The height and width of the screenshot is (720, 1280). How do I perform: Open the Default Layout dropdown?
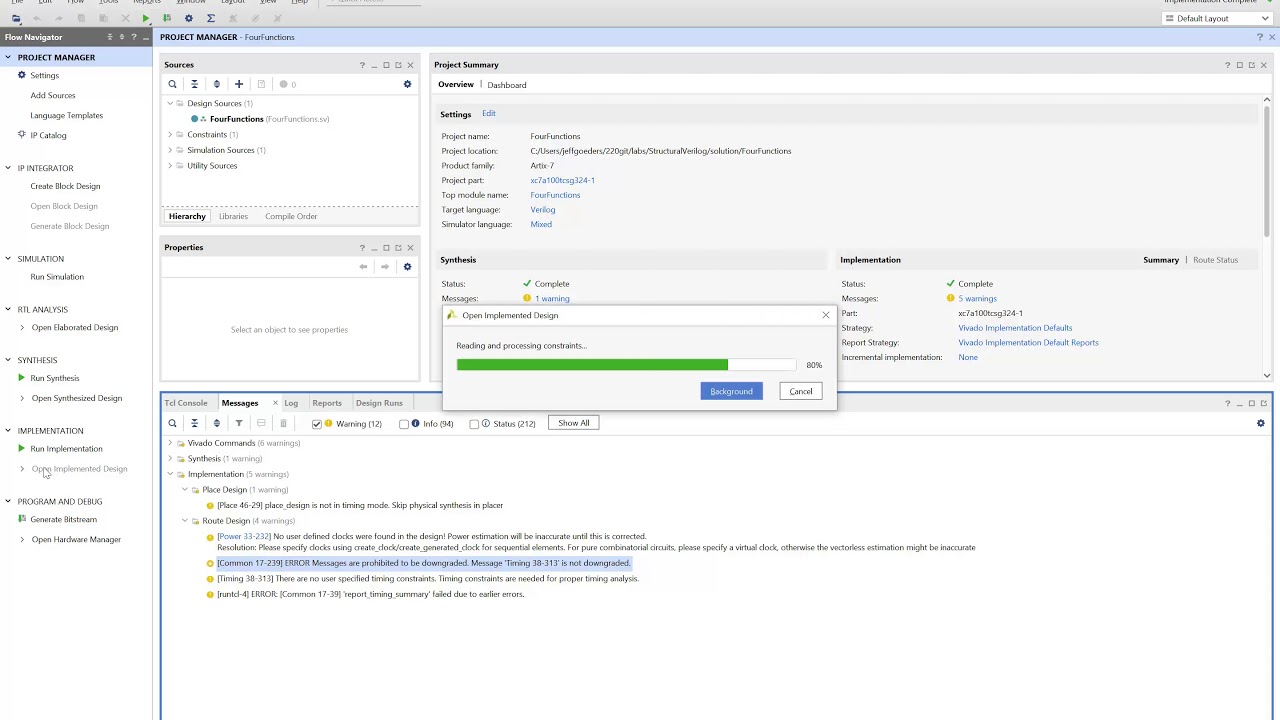click(1216, 18)
